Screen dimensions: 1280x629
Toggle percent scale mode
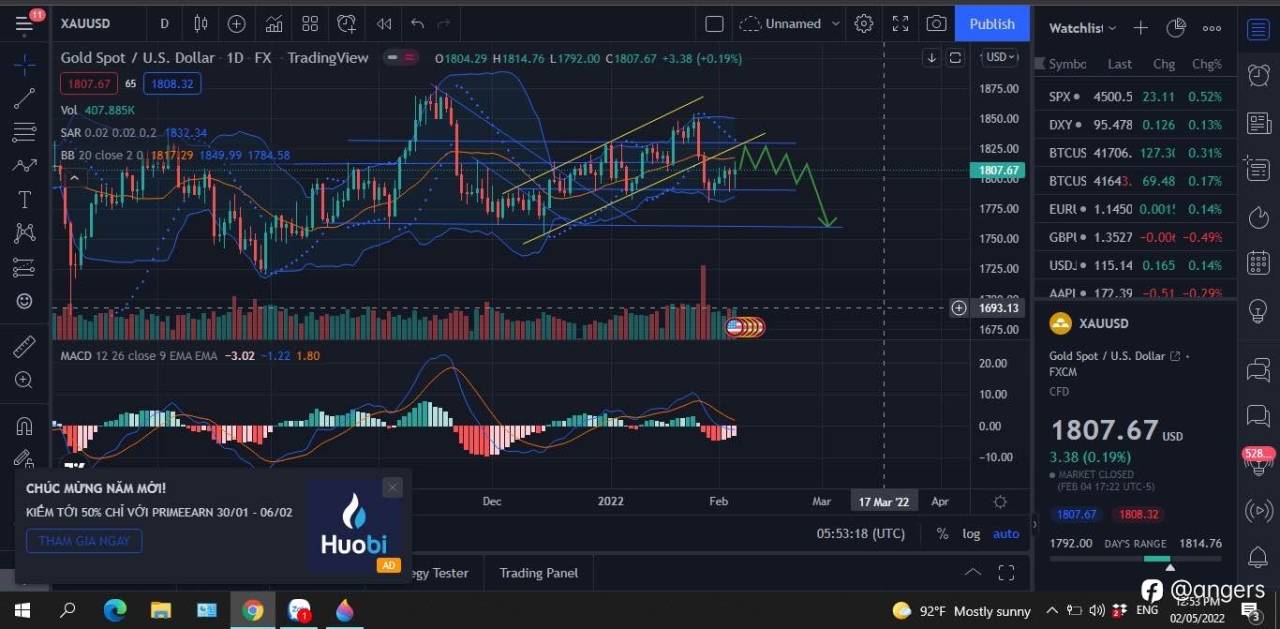pyautogui.click(x=942, y=533)
